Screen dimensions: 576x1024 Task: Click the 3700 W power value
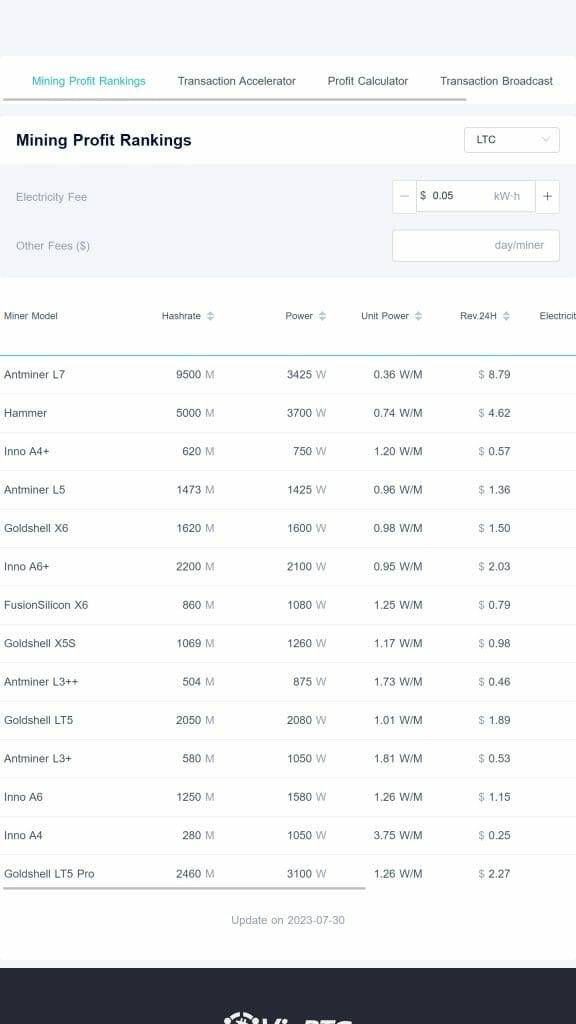click(306, 413)
